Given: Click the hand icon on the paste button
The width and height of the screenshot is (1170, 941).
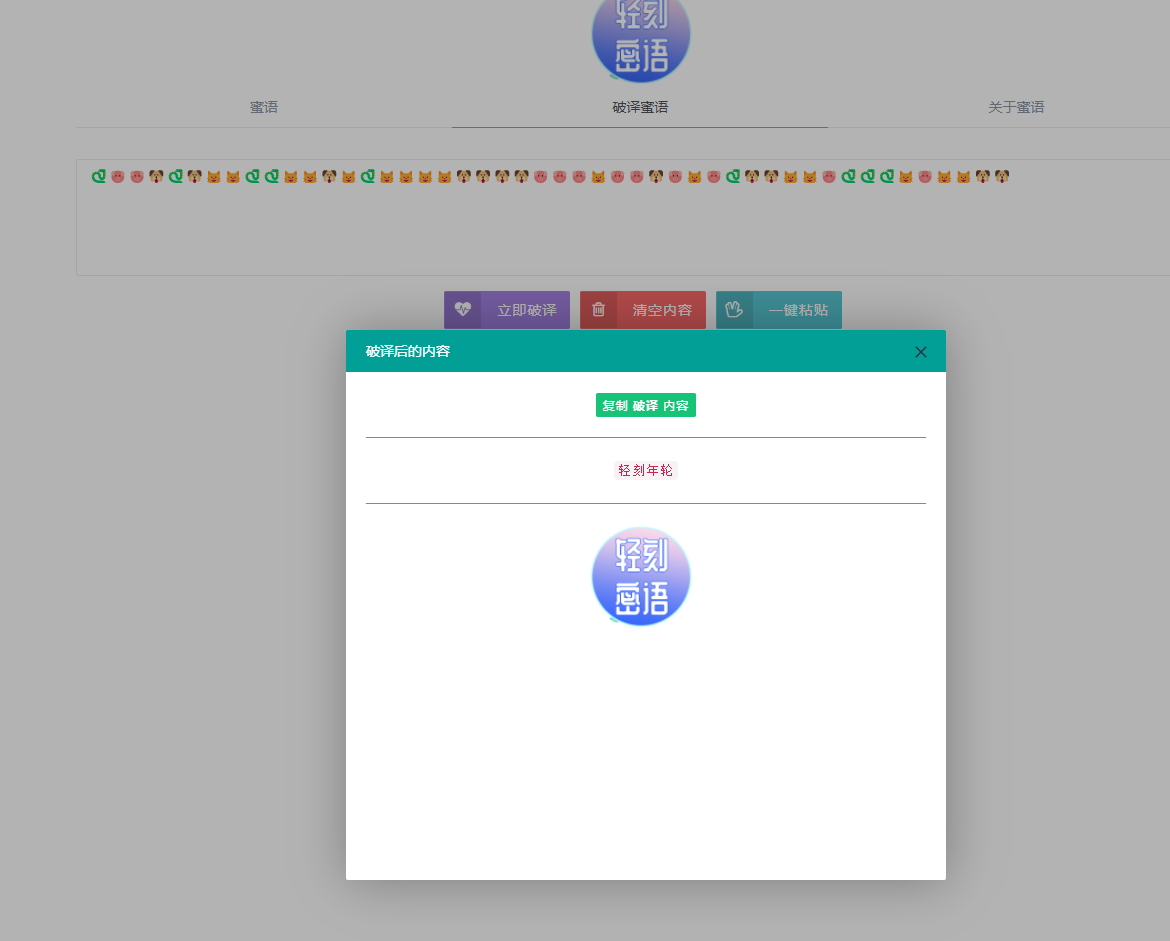Looking at the screenshot, I should pyautogui.click(x=734, y=310).
